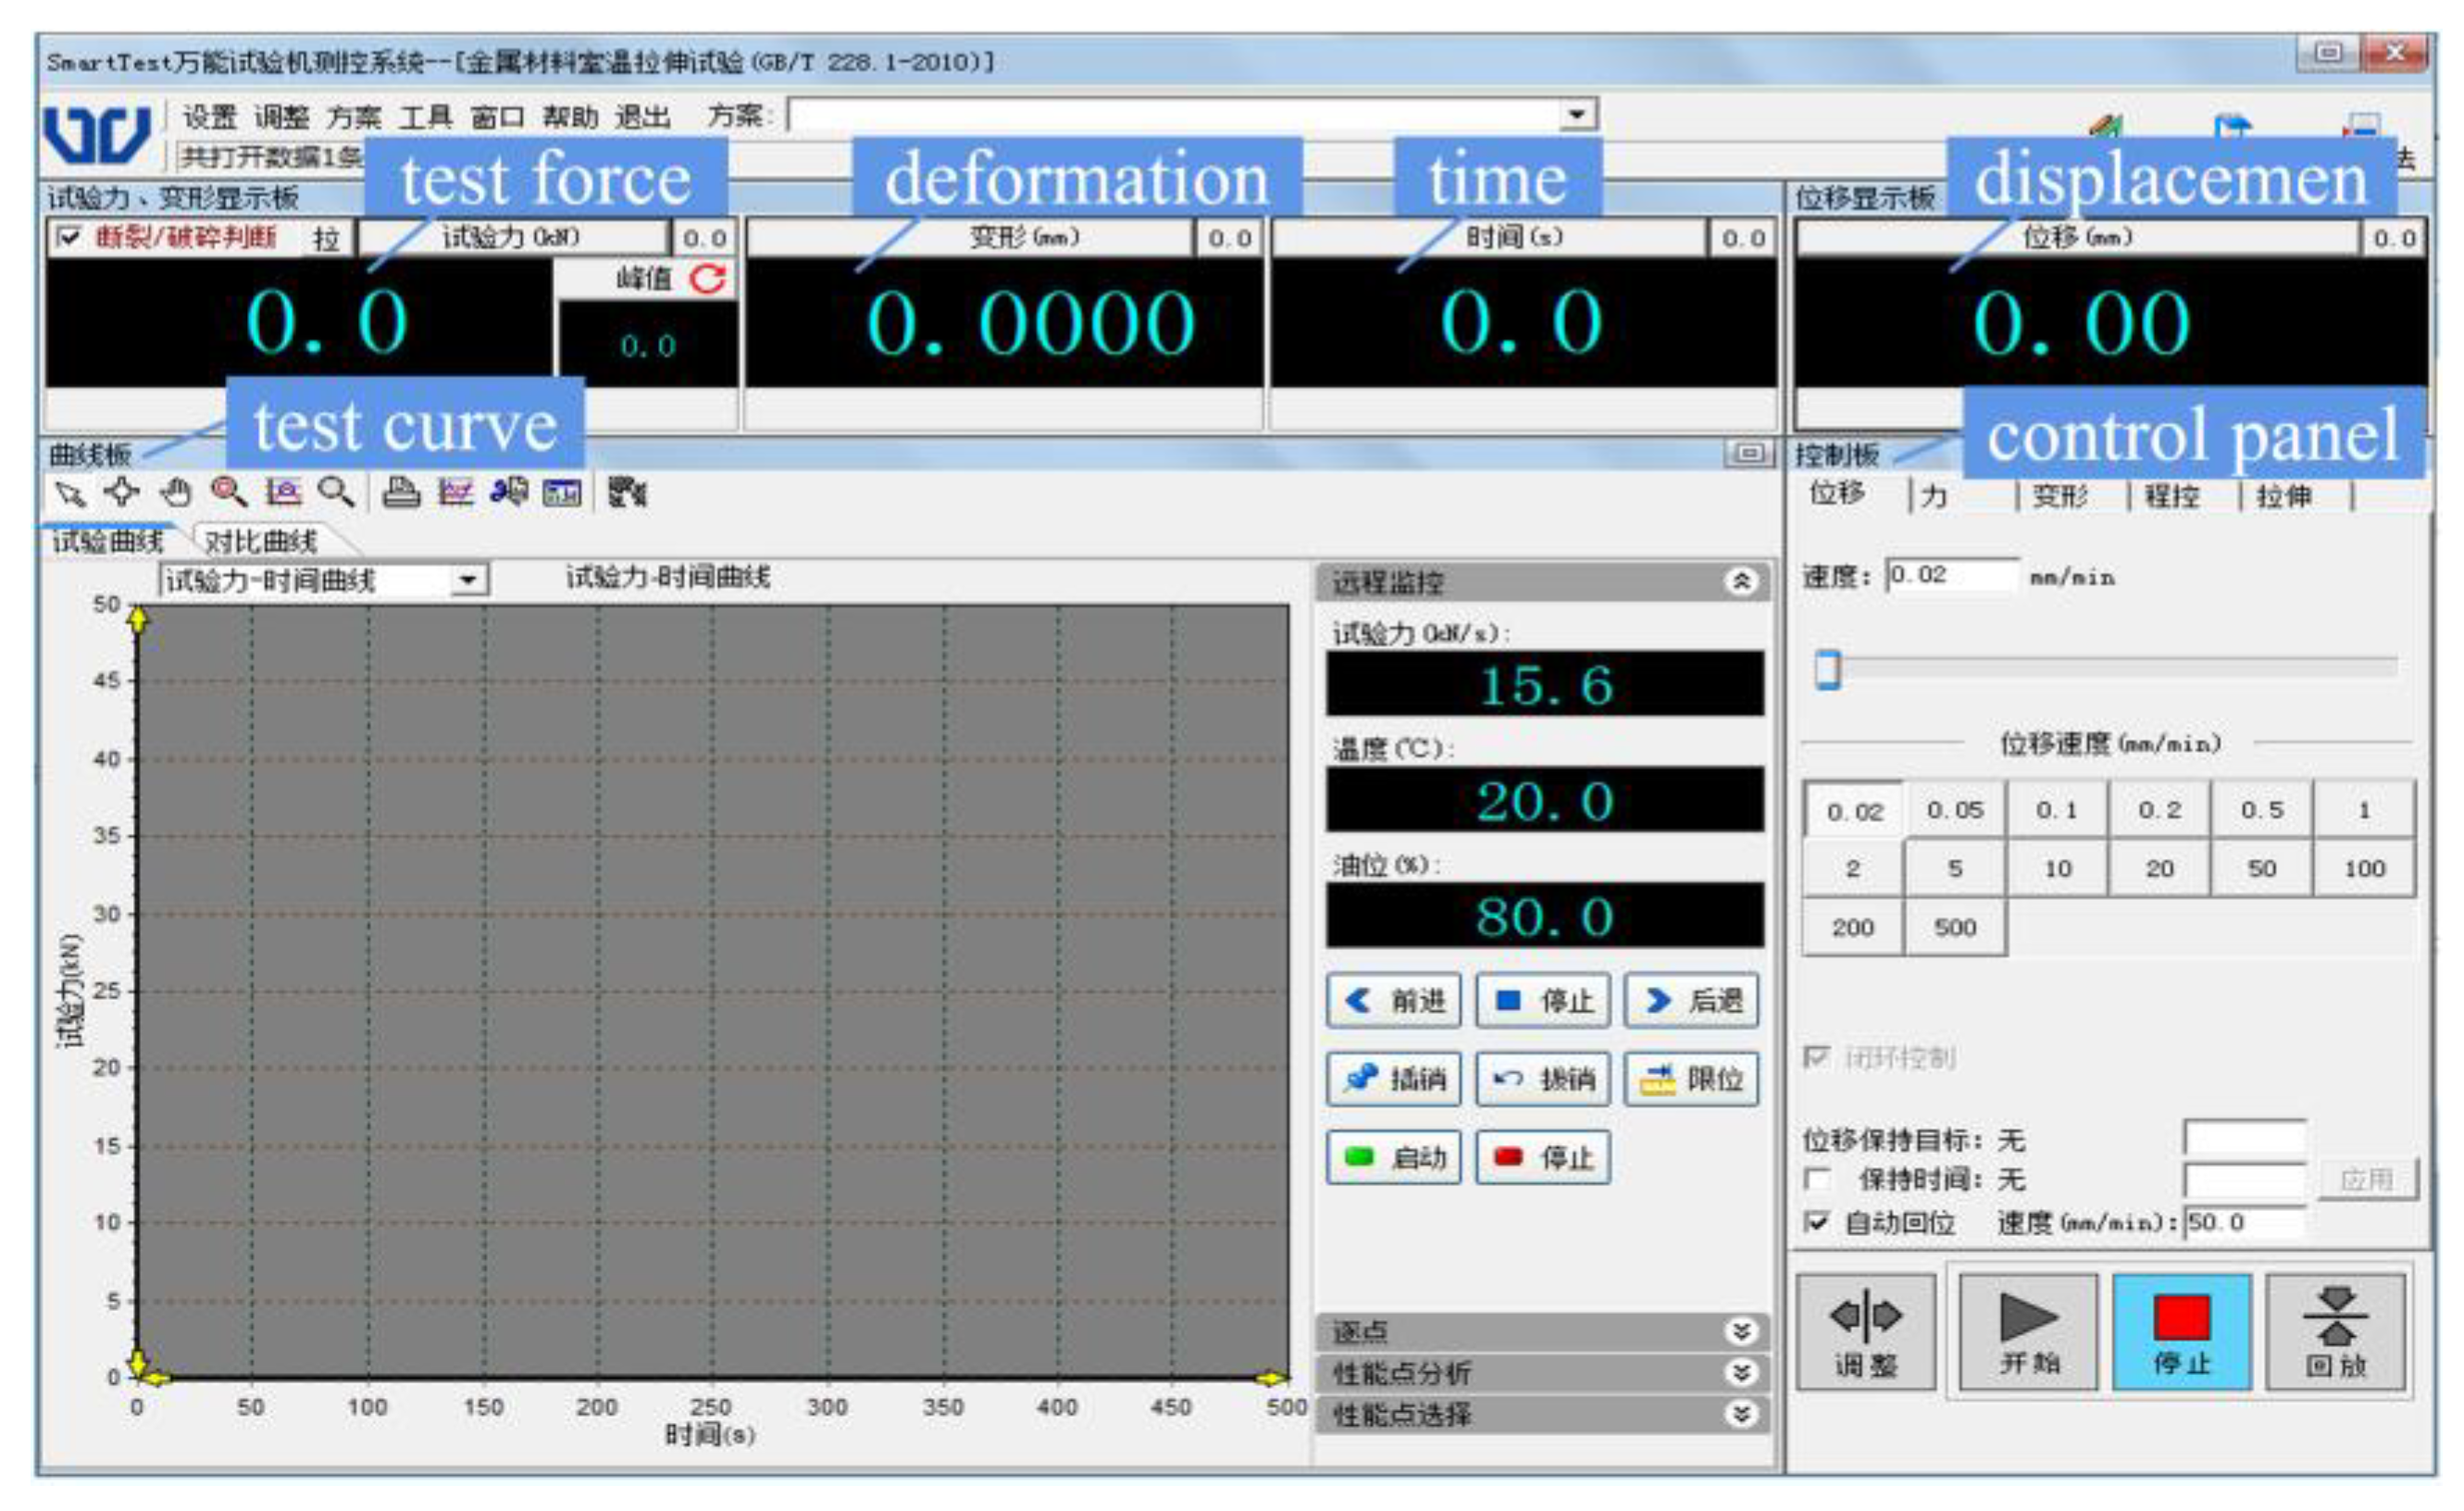Select the hand pan tool
This screenshot has width=2464, height=1511.
coord(176,492)
